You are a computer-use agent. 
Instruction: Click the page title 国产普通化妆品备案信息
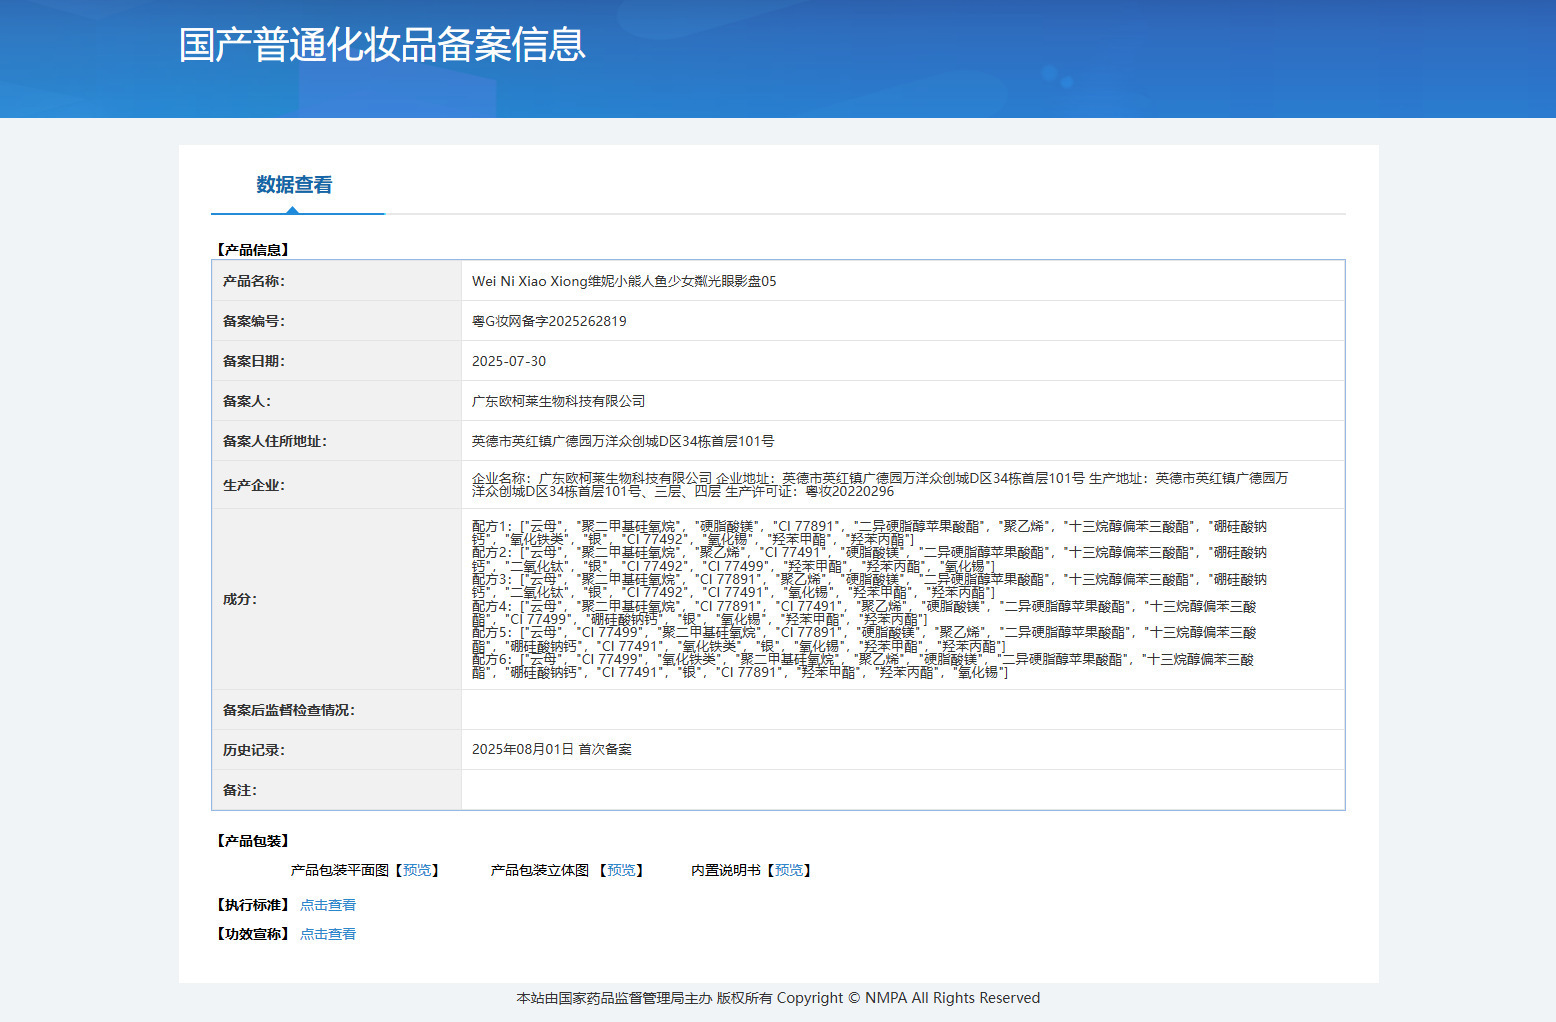tap(382, 45)
